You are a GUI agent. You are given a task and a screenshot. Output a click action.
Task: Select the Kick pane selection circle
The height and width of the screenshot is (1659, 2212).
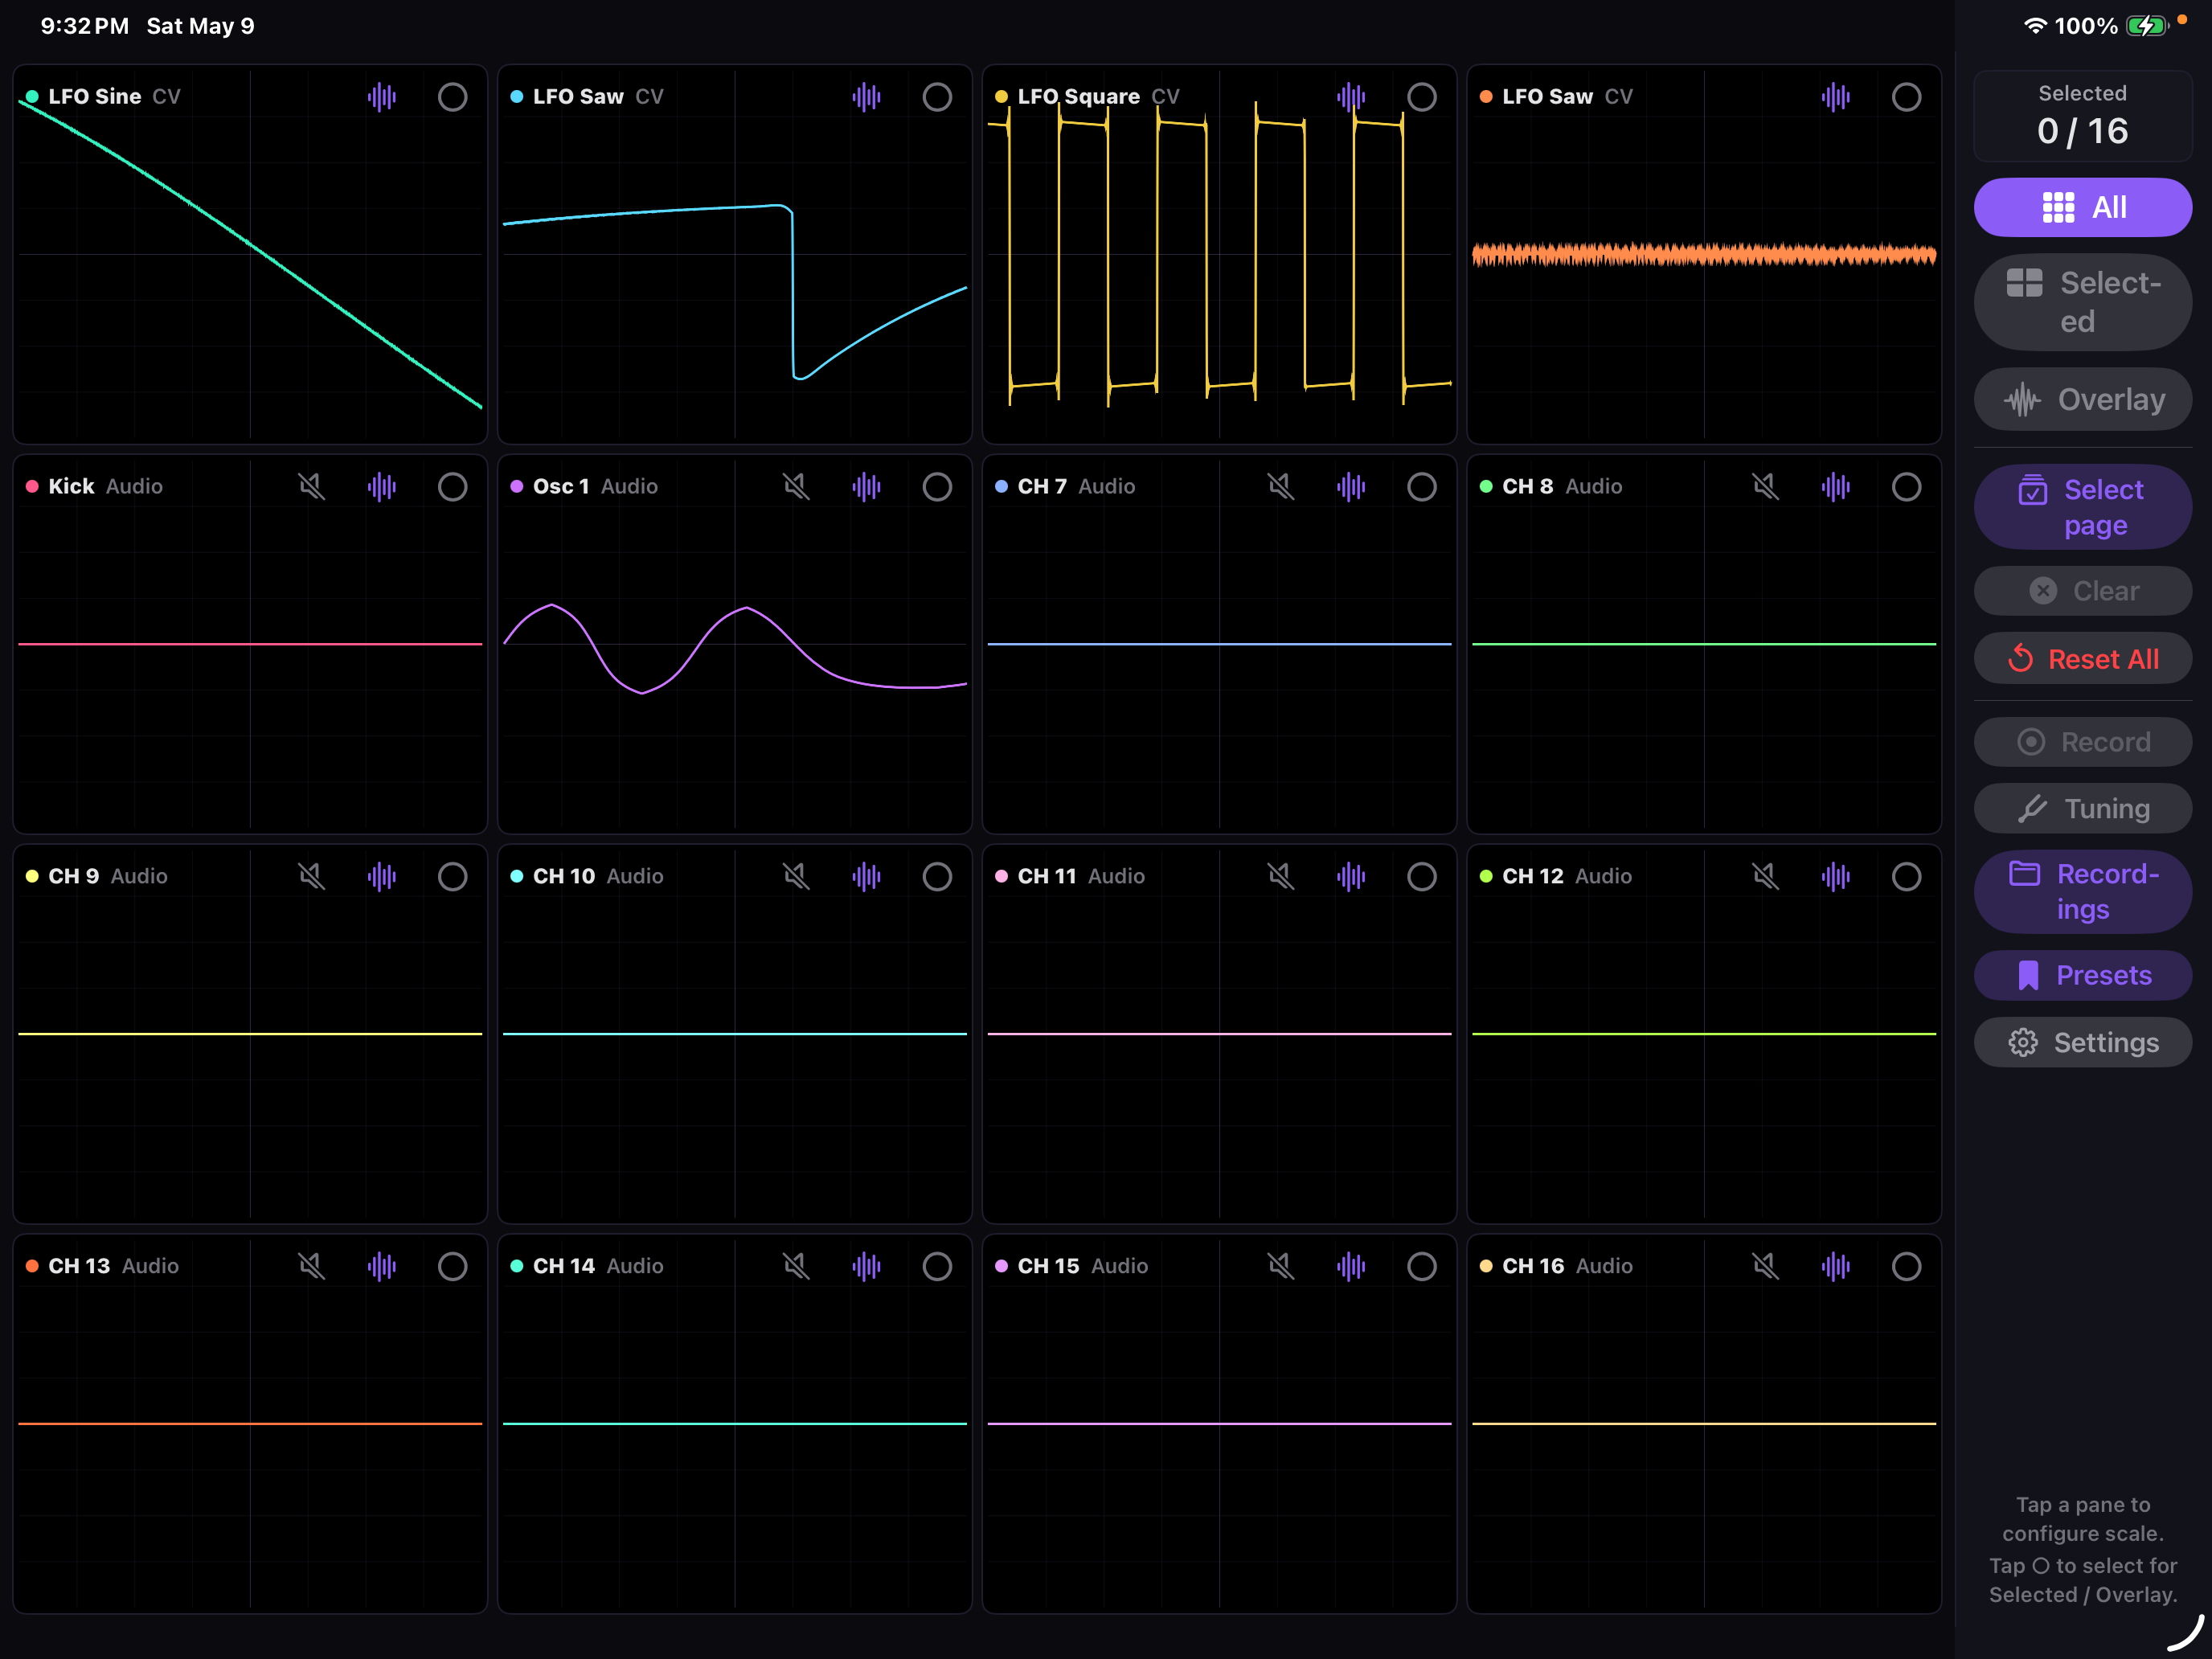point(453,487)
